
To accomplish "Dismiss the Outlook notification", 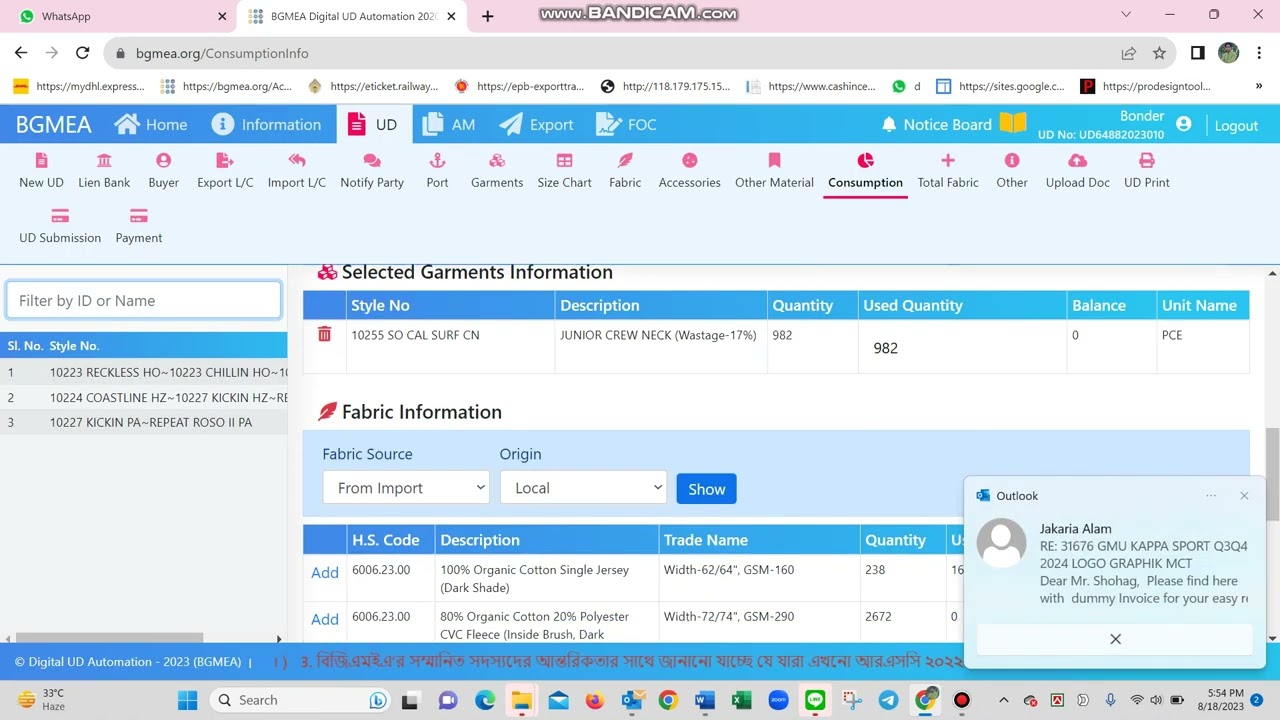I will 1115,639.
